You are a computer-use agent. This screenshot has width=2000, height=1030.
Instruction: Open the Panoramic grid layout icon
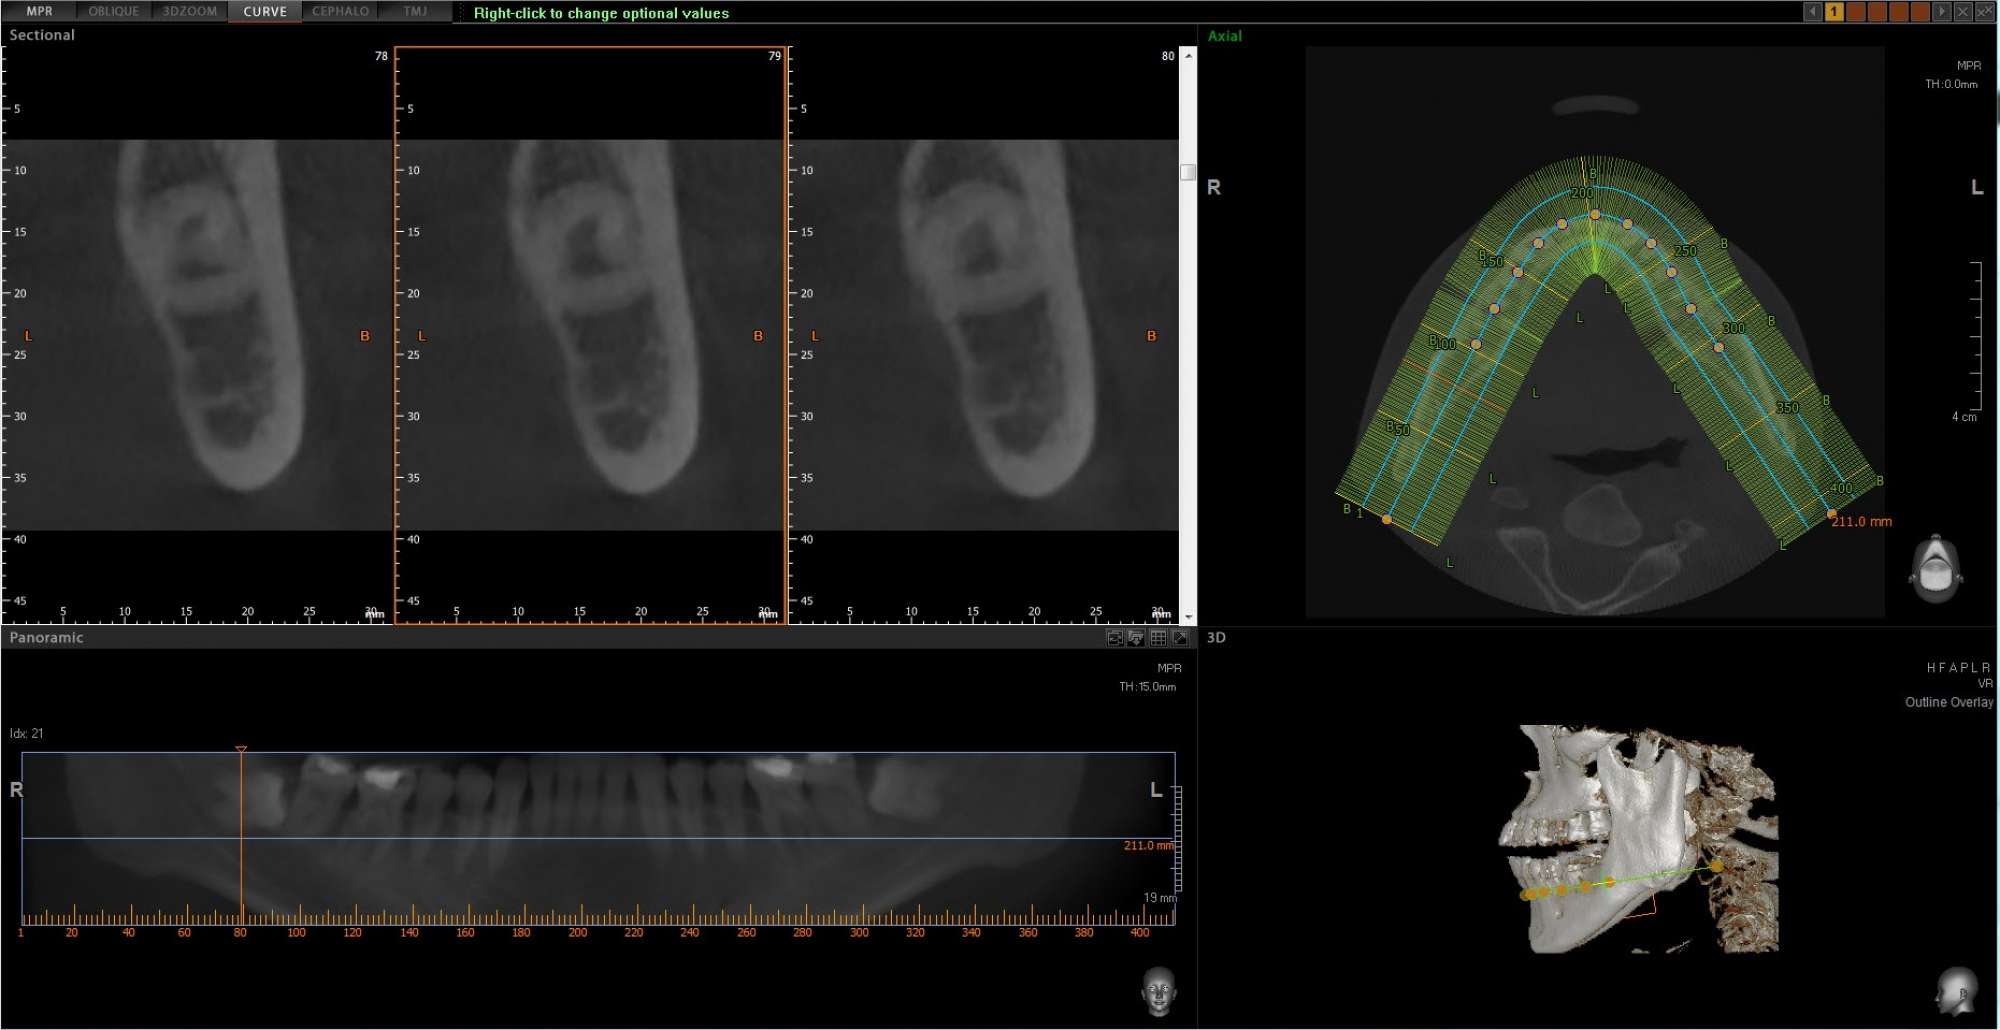coord(1158,638)
